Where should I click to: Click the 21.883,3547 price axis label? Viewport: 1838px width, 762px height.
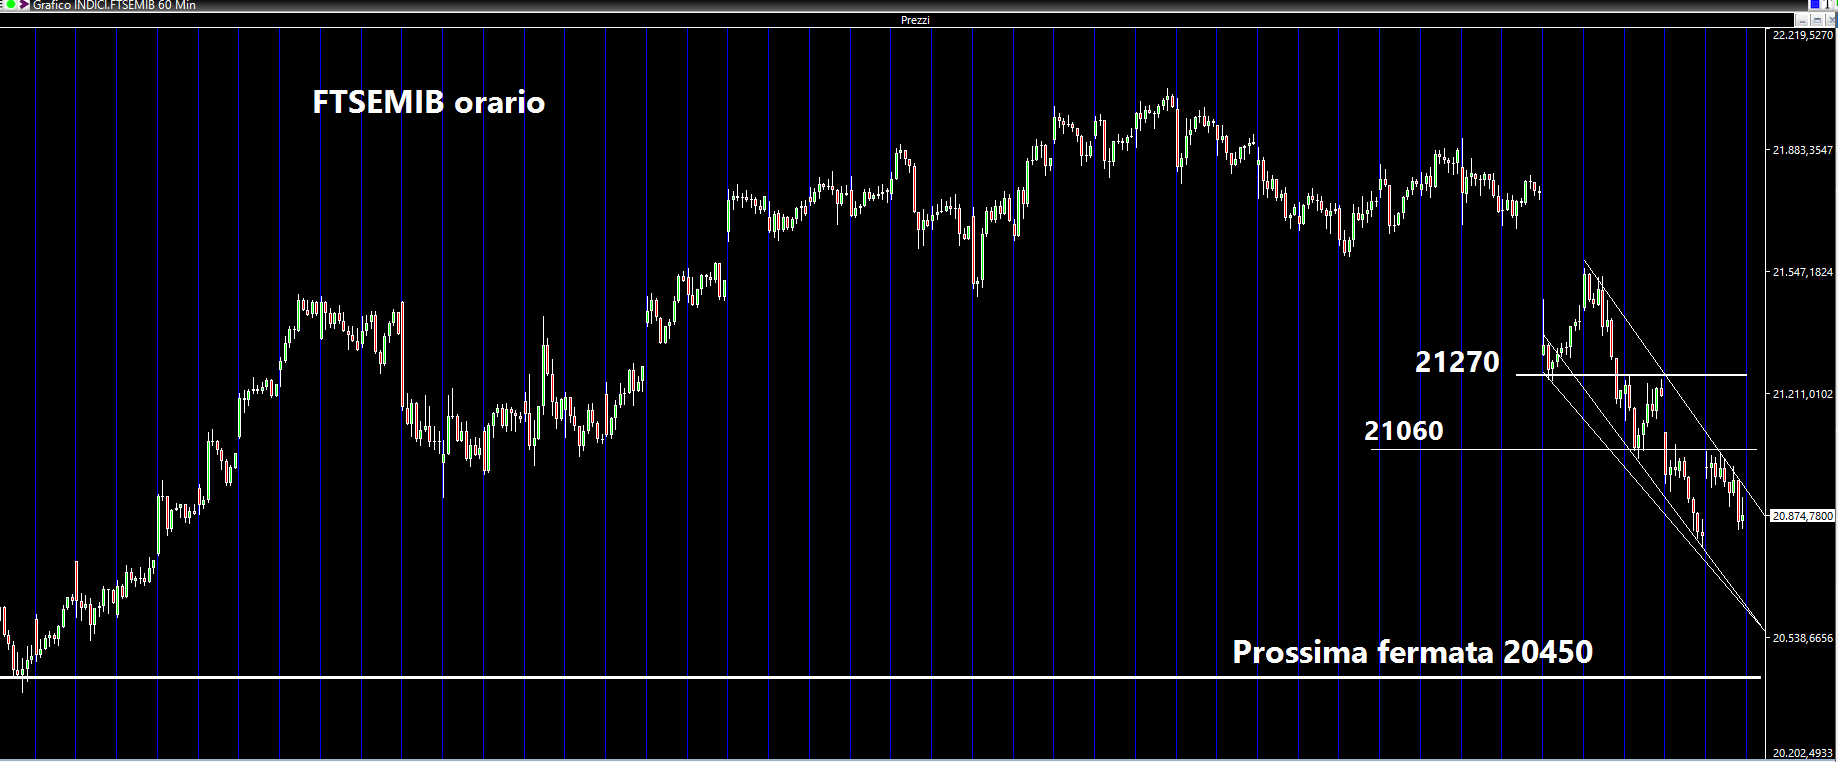1802,150
